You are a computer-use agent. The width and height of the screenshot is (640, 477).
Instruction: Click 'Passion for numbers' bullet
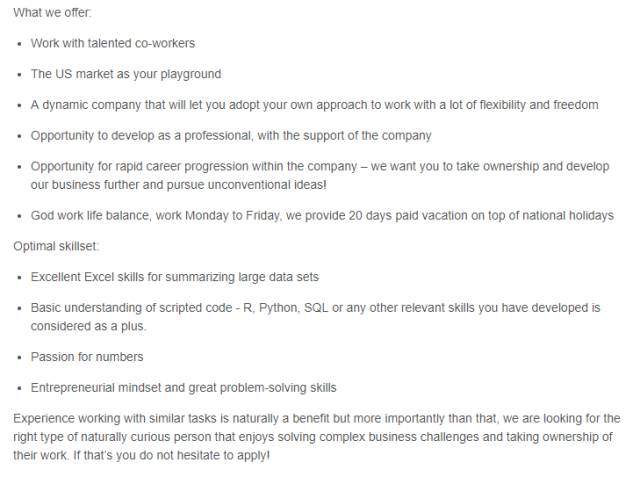coord(87,357)
